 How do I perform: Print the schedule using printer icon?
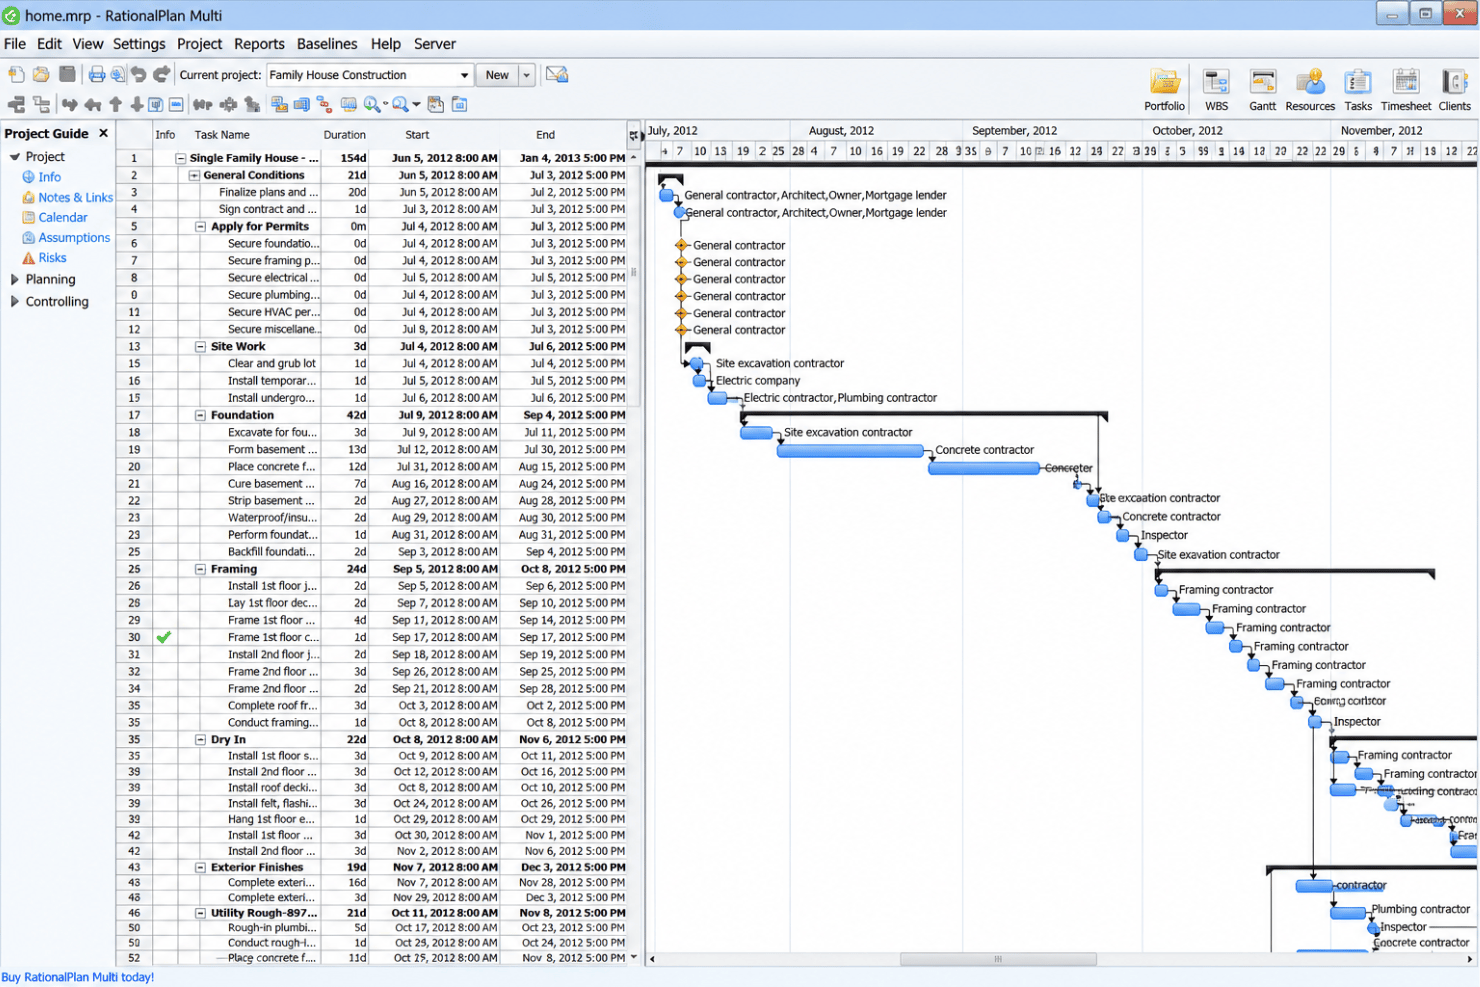click(x=96, y=75)
